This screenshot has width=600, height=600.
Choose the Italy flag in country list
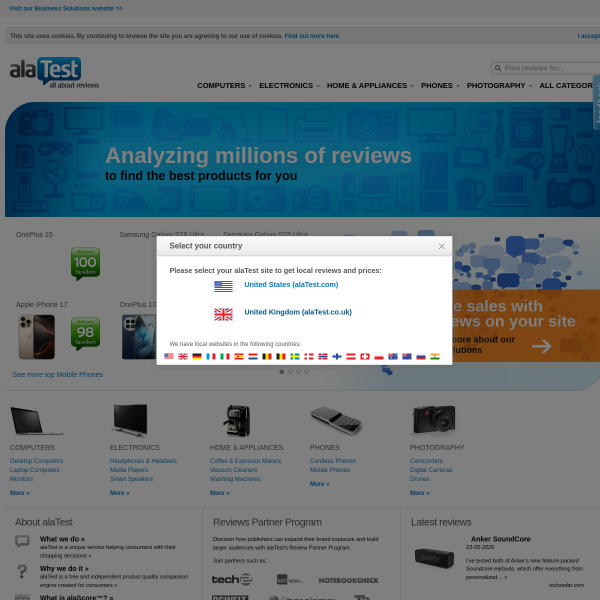[x=225, y=356]
